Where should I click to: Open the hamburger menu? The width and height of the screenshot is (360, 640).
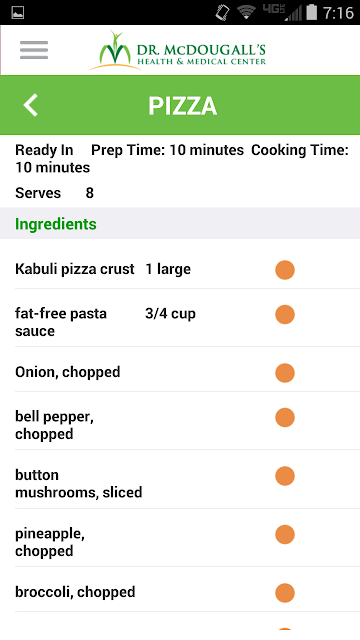click(x=34, y=50)
